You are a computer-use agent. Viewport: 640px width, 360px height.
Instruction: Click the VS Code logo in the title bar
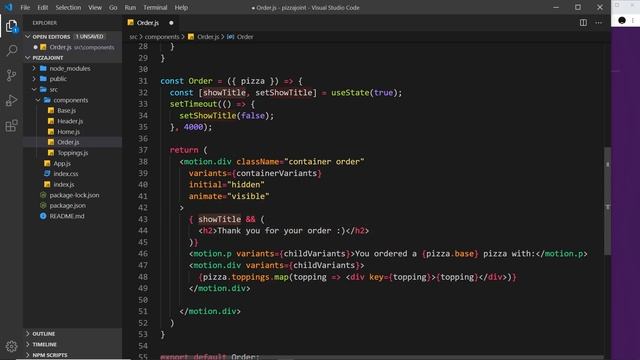tap(9, 7)
